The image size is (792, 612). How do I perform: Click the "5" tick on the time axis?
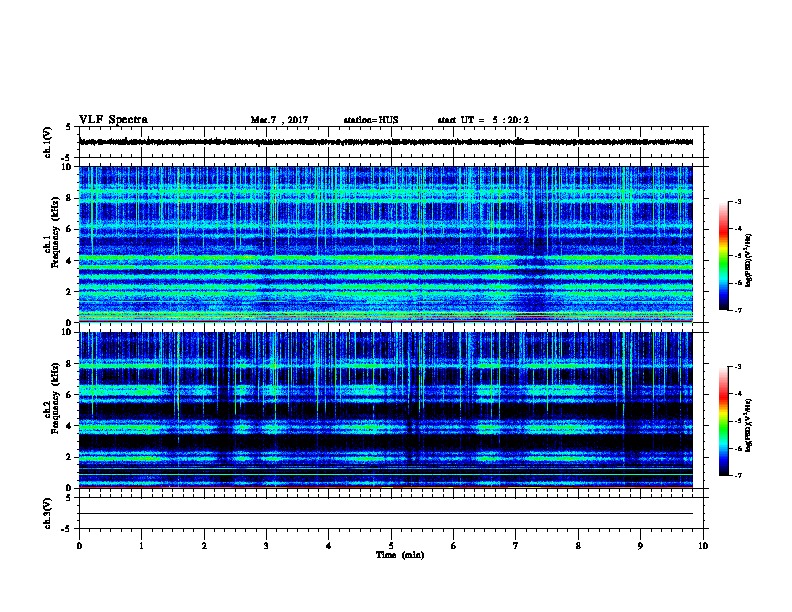click(x=391, y=546)
